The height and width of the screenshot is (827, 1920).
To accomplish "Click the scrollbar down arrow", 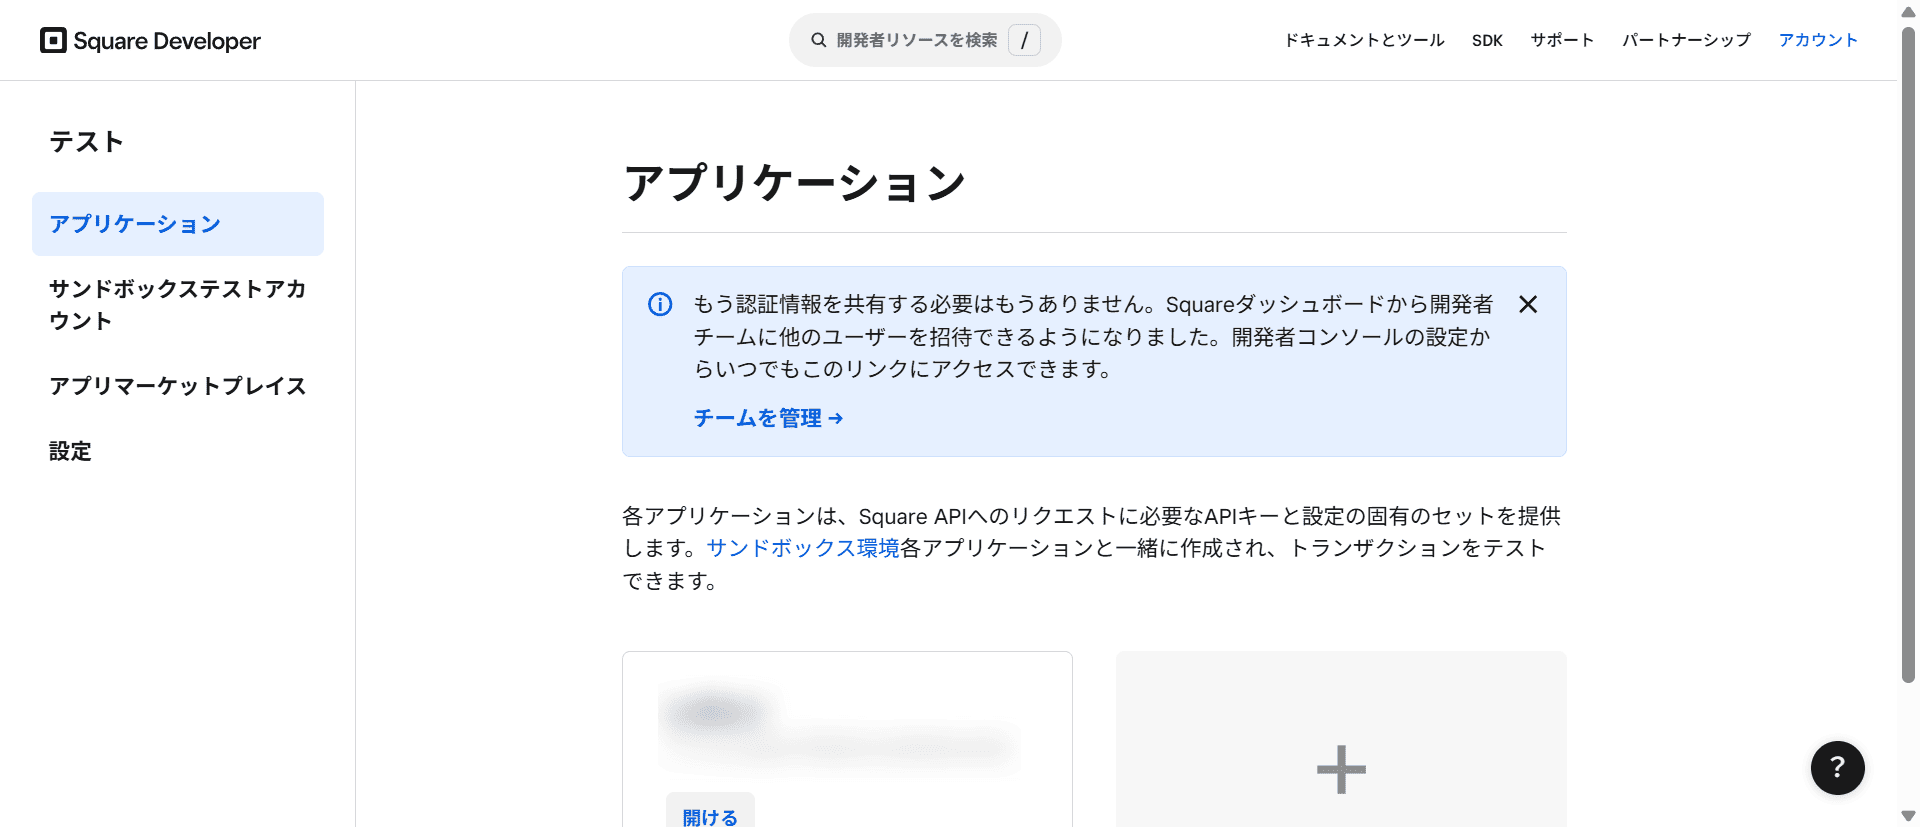I will 1908,816.
